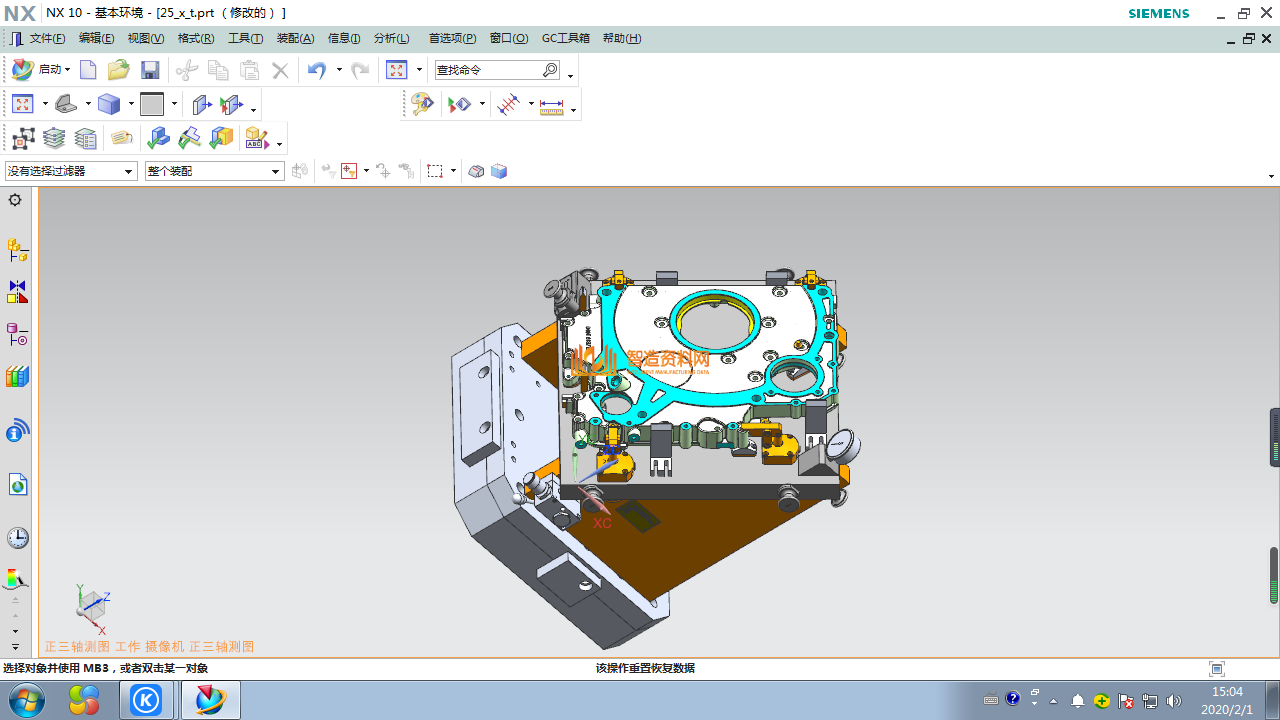The image size is (1280, 720).
Task: Open the Constraint Navigator in sidebar
Action: [x=17, y=292]
